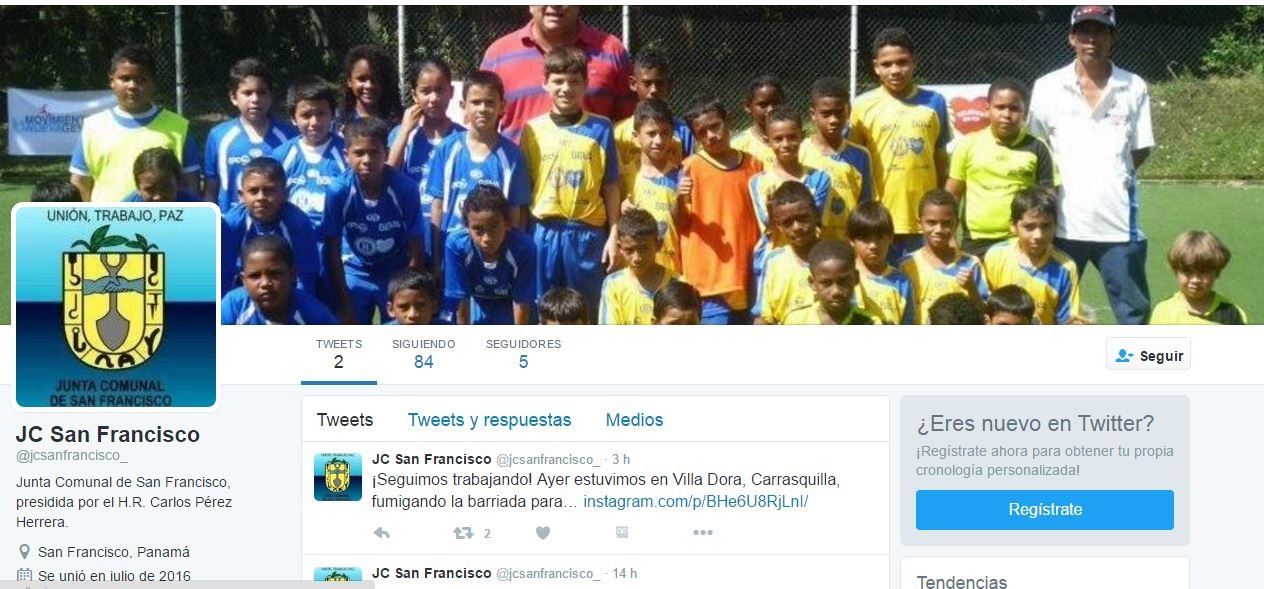
Task: Open the Junta Comunal profile picture
Action: coord(116,307)
